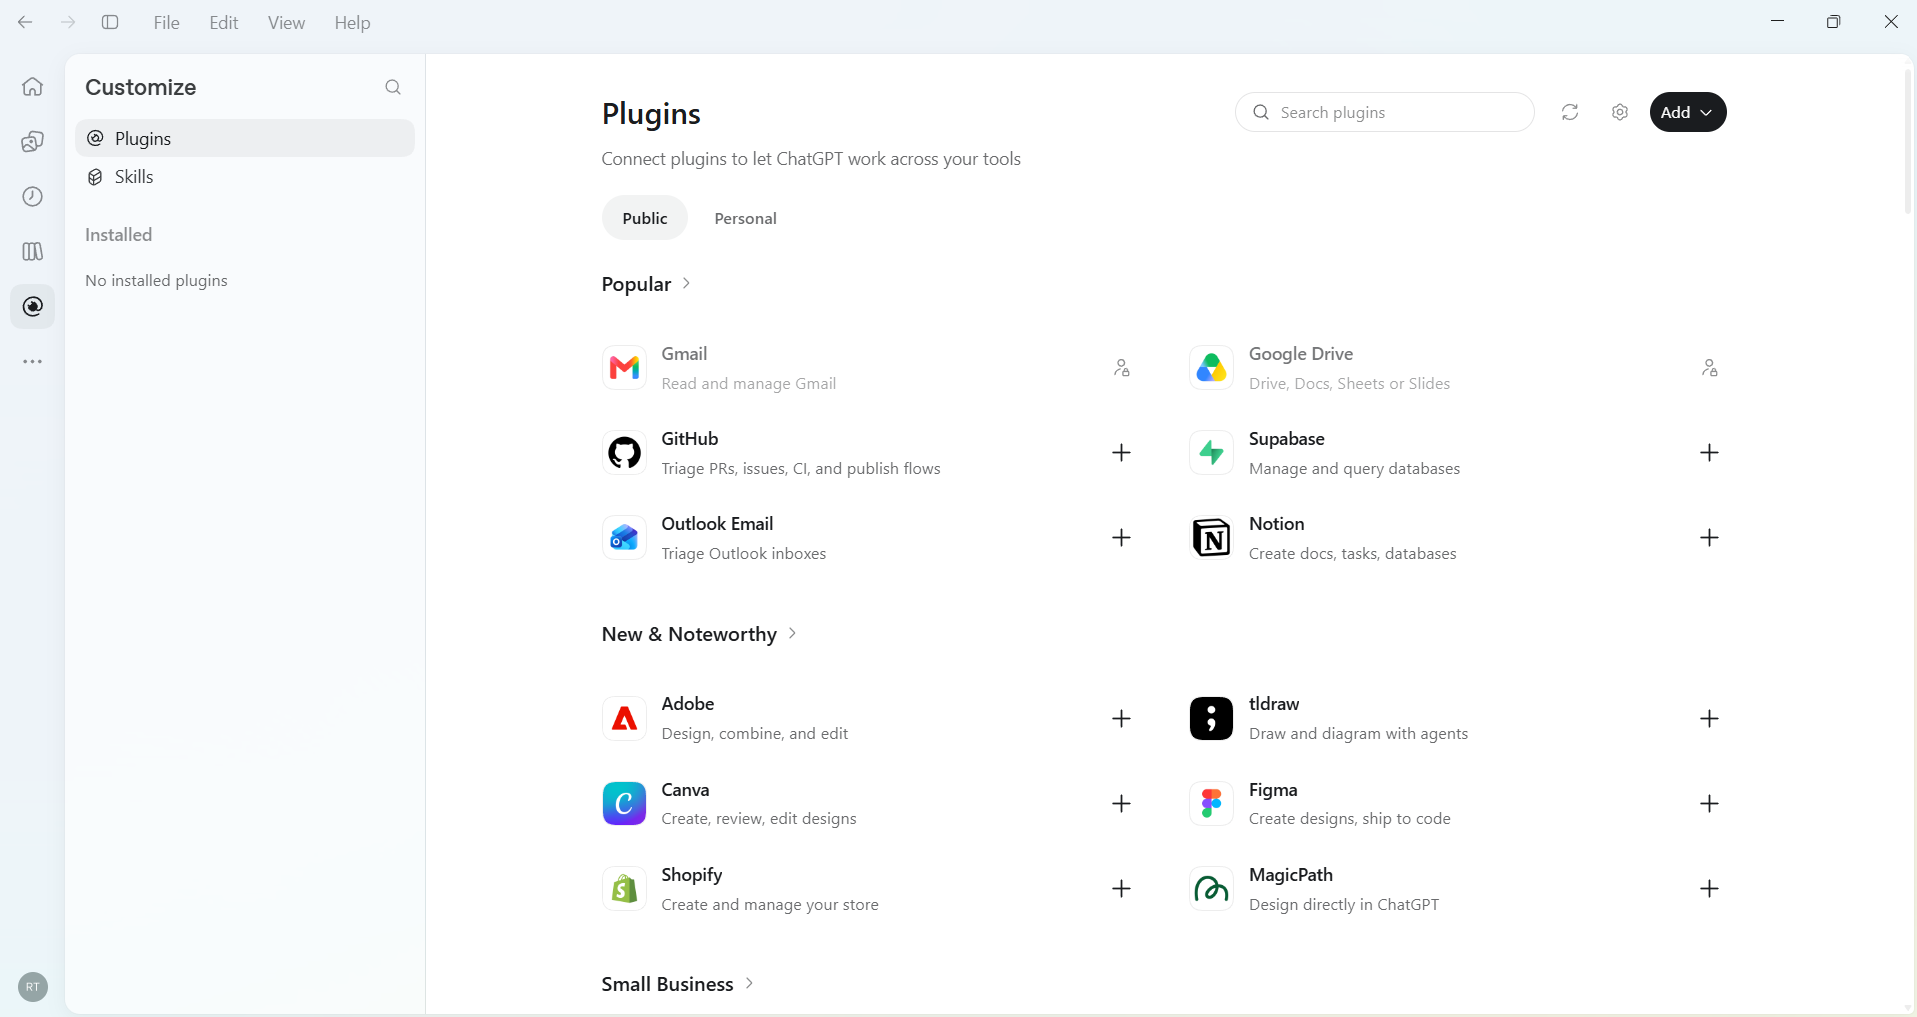The image size is (1917, 1017).
Task: Refresh the plugins list
Action: [x=1570, y=112]
